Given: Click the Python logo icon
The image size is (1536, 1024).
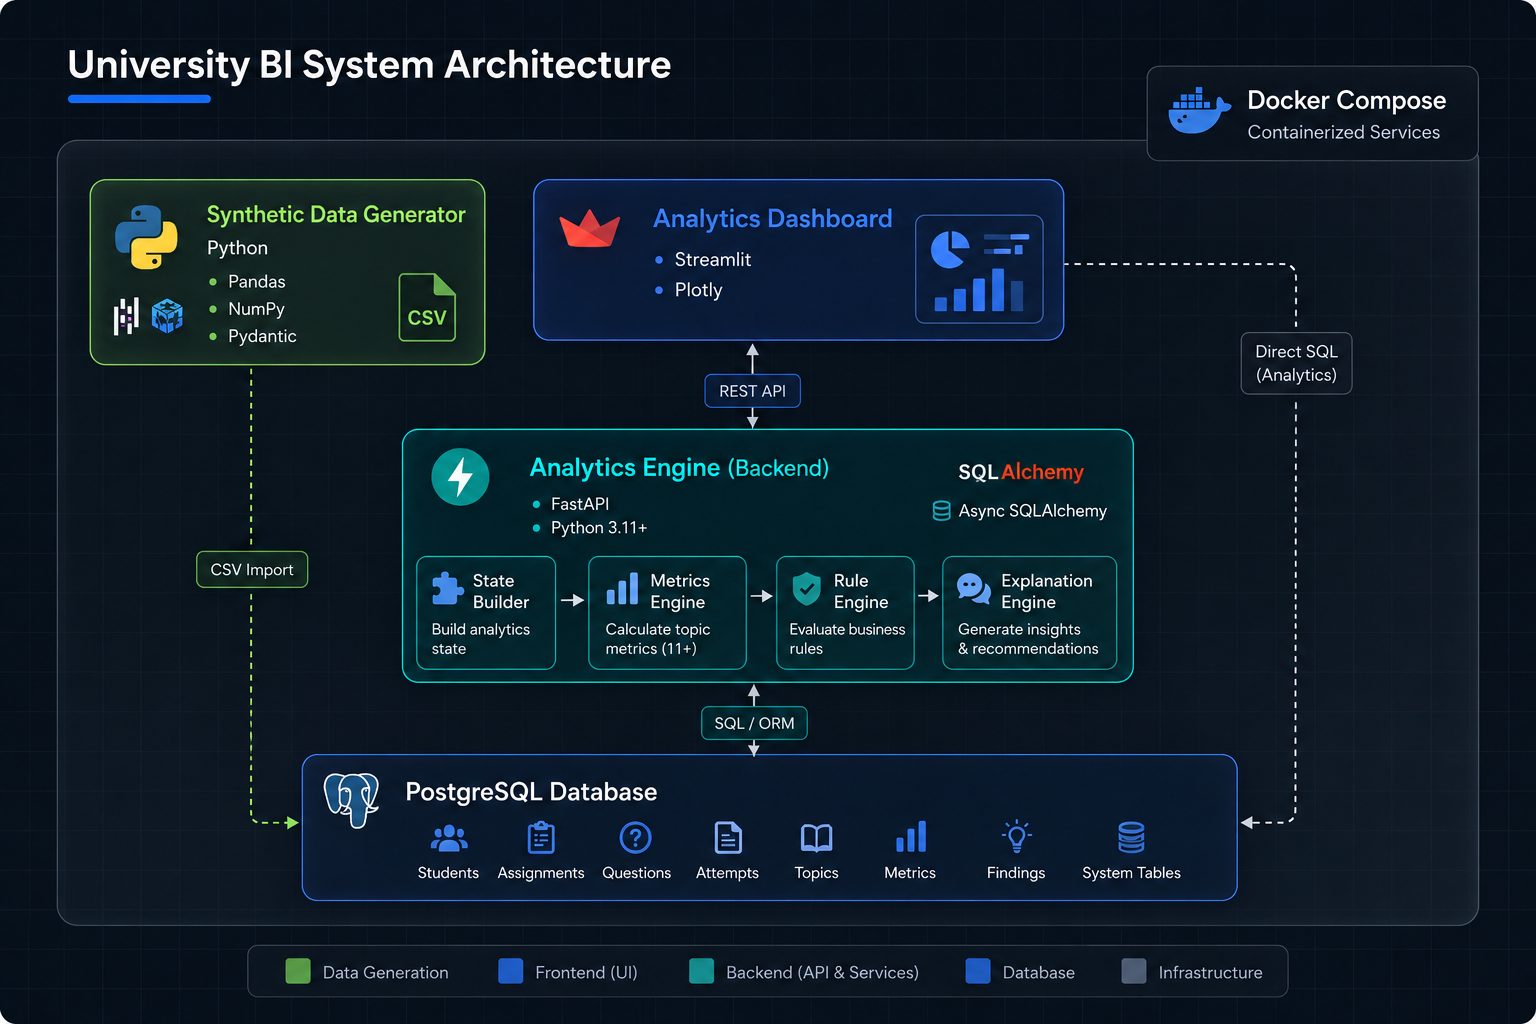Looking at the screenshot, I should [x=146, y=237].
